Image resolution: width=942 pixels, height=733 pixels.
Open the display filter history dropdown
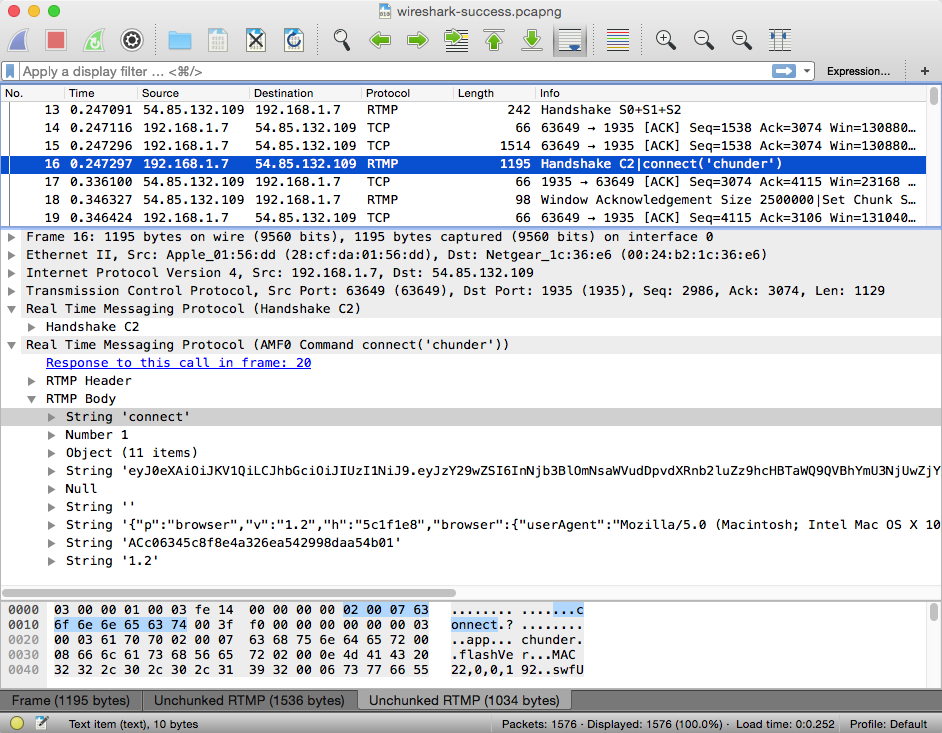coord(807,71)
